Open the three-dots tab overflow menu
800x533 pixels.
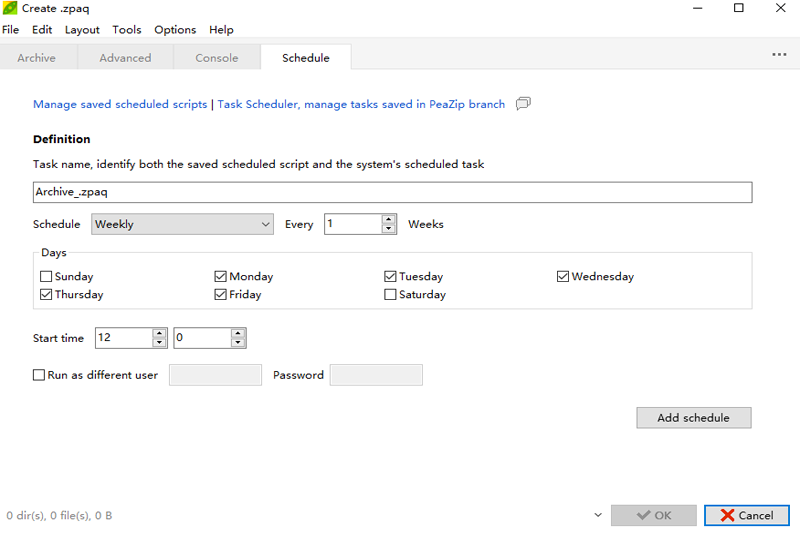pos(779,55)
